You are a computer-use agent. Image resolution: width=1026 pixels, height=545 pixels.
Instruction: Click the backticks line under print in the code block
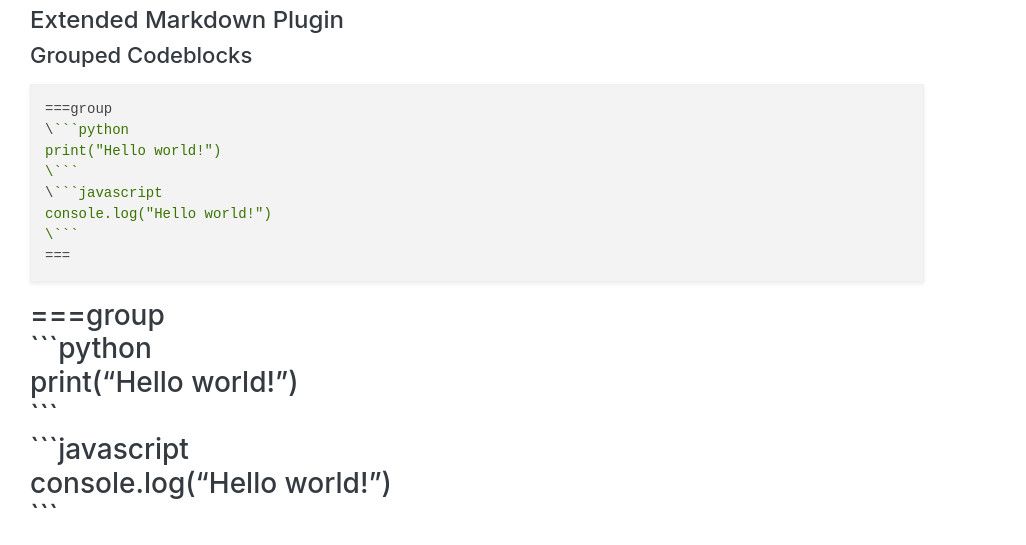pyautogui.click(x=61, y=171)
